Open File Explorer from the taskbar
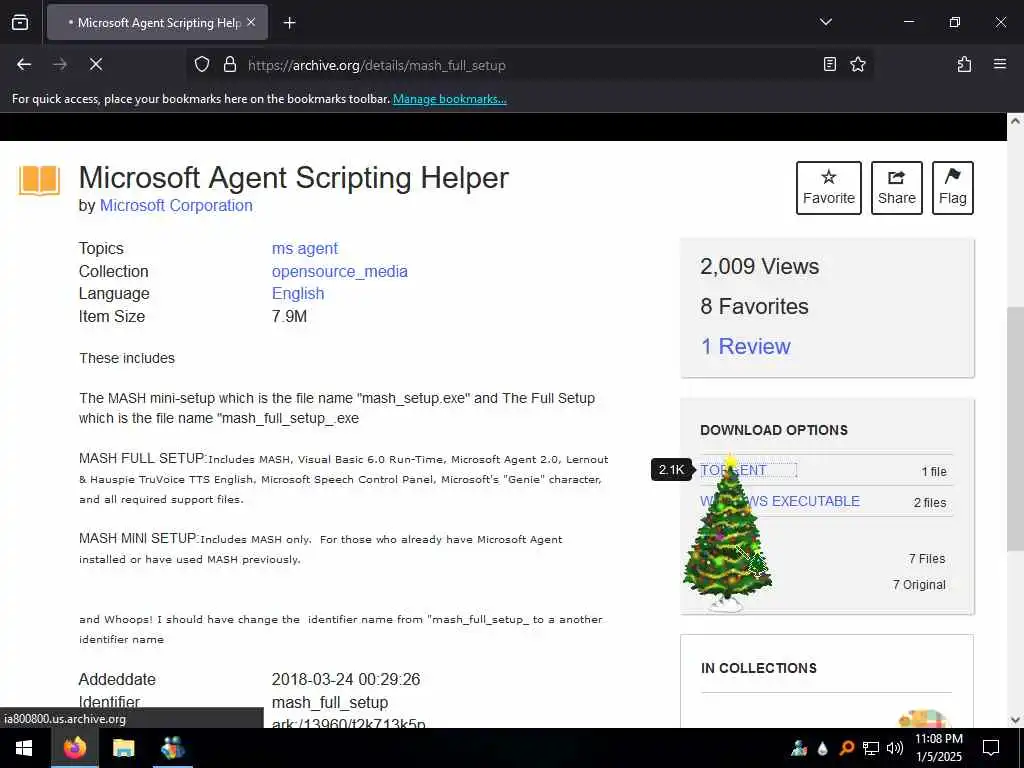 (x=123, y=748)
